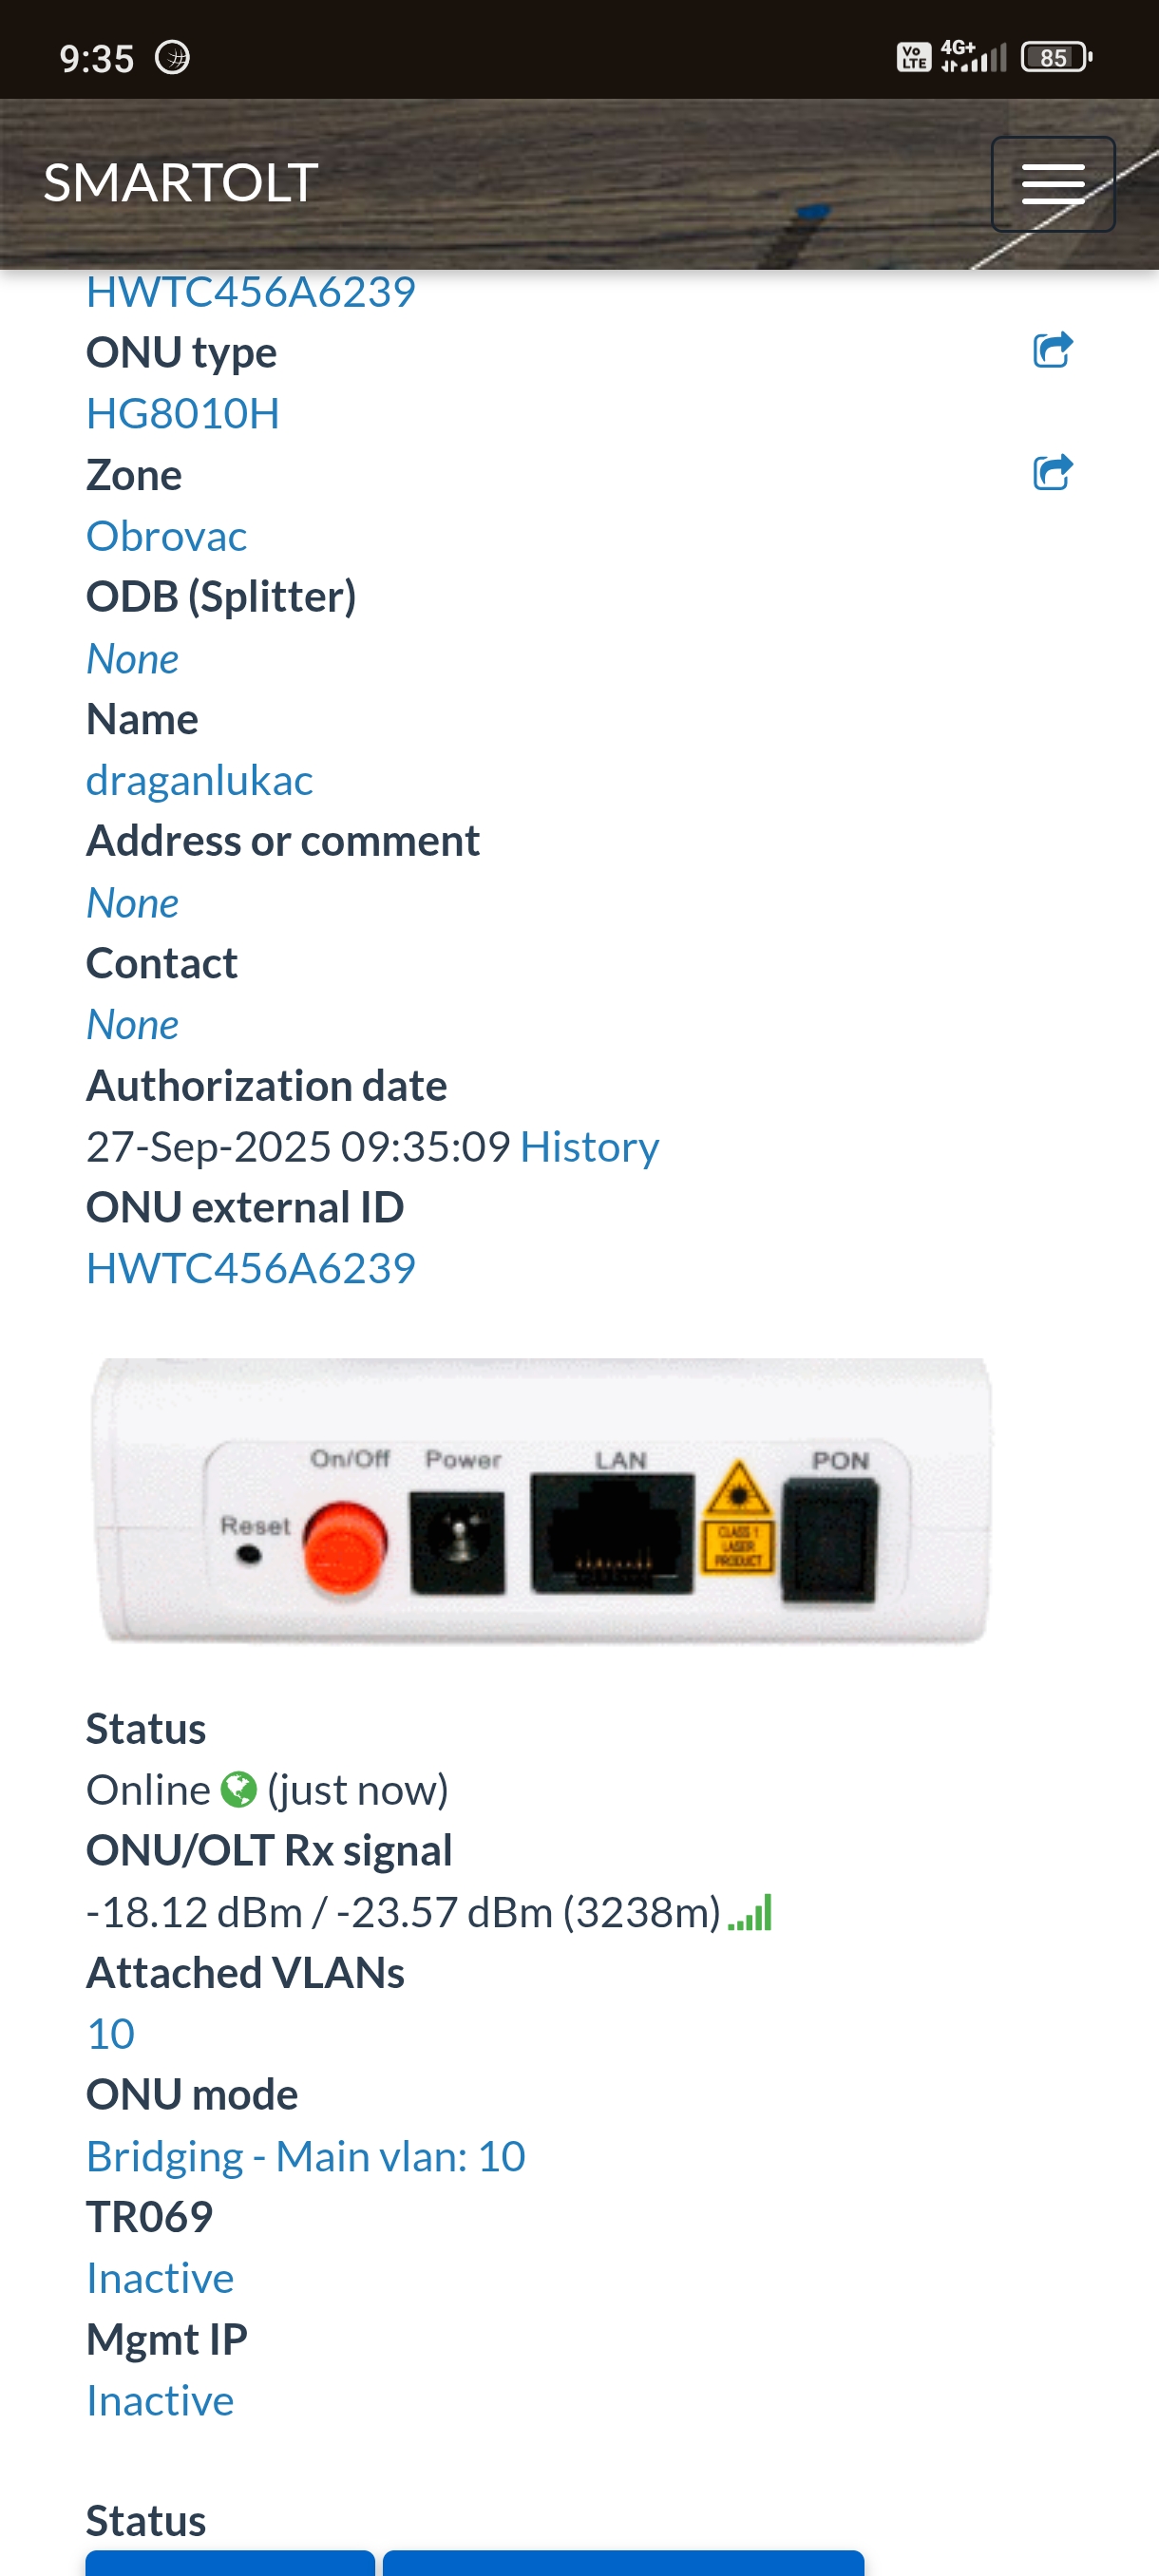Tap the battery indicator in status bar
Viewport: 1159px width, 2576px height.
(x=1056, y=58)
